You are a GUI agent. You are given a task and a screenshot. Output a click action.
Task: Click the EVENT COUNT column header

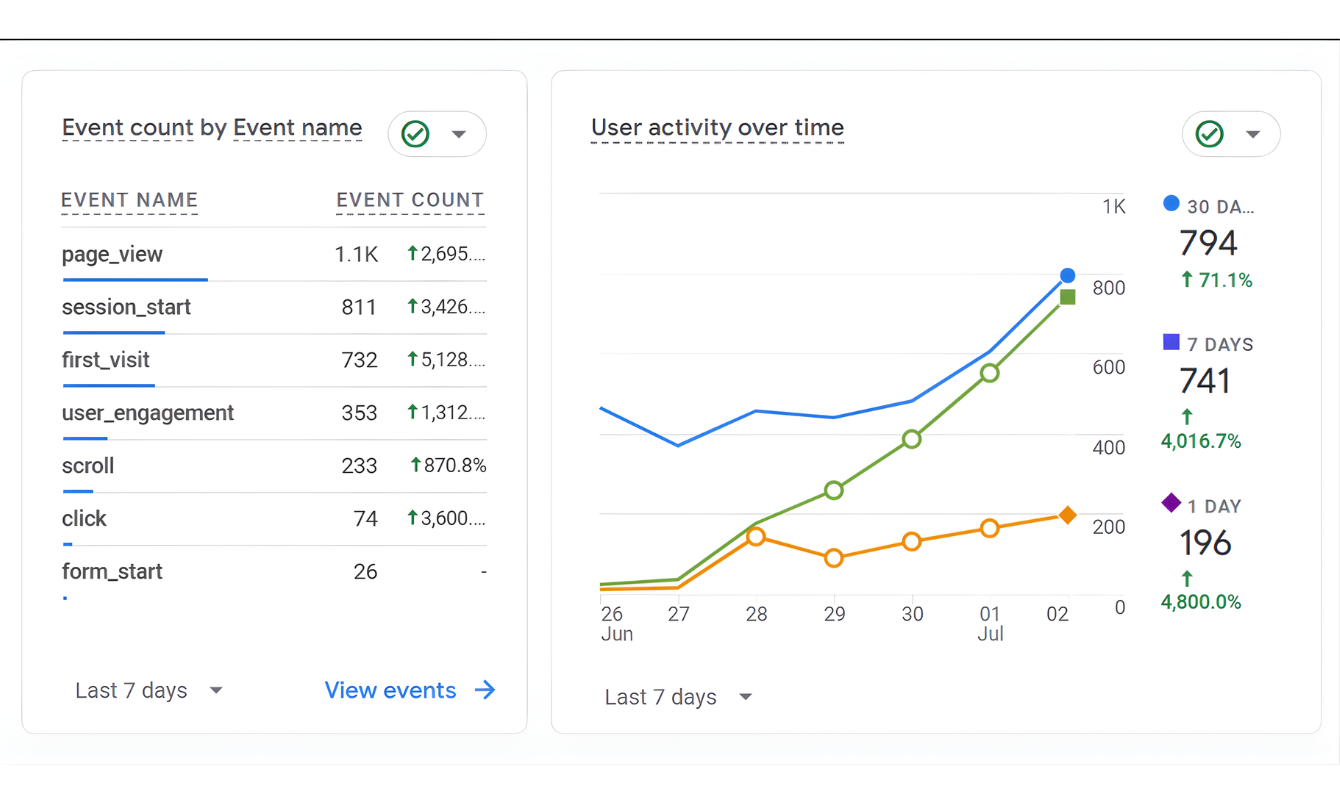point(410,200)
